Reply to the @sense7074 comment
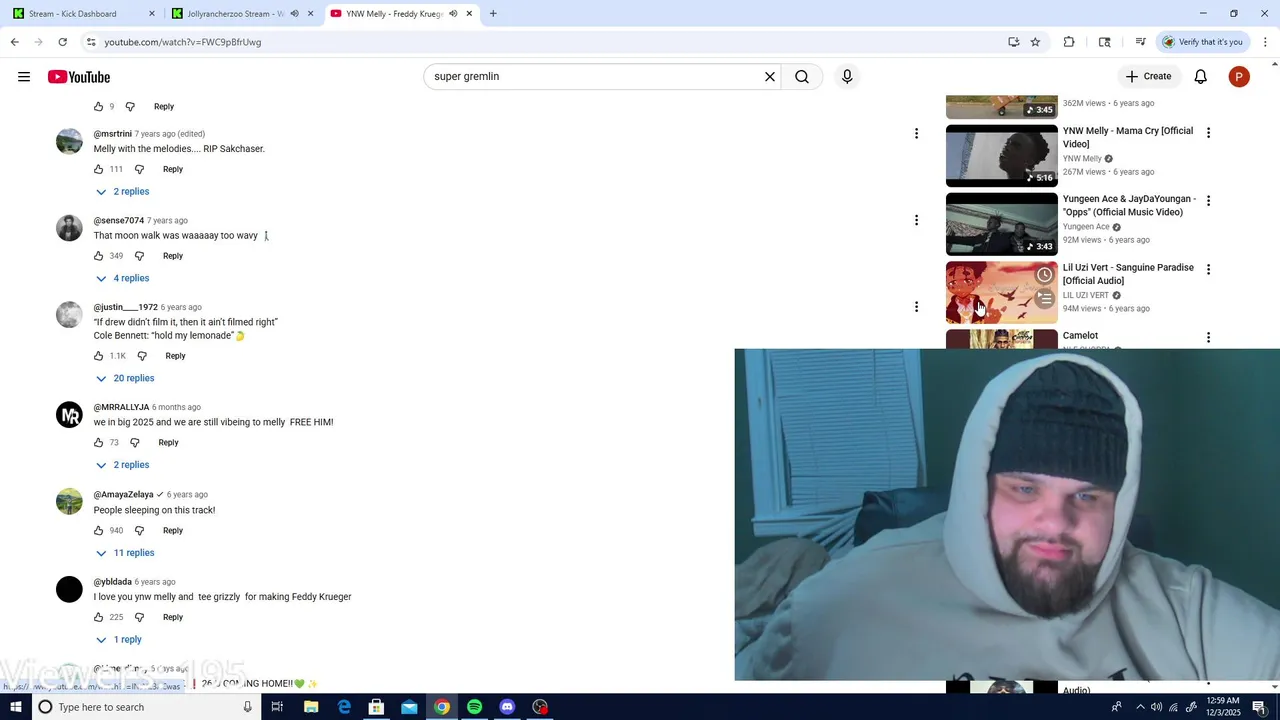Screen dimensions: 1280x720 (173, 256)
